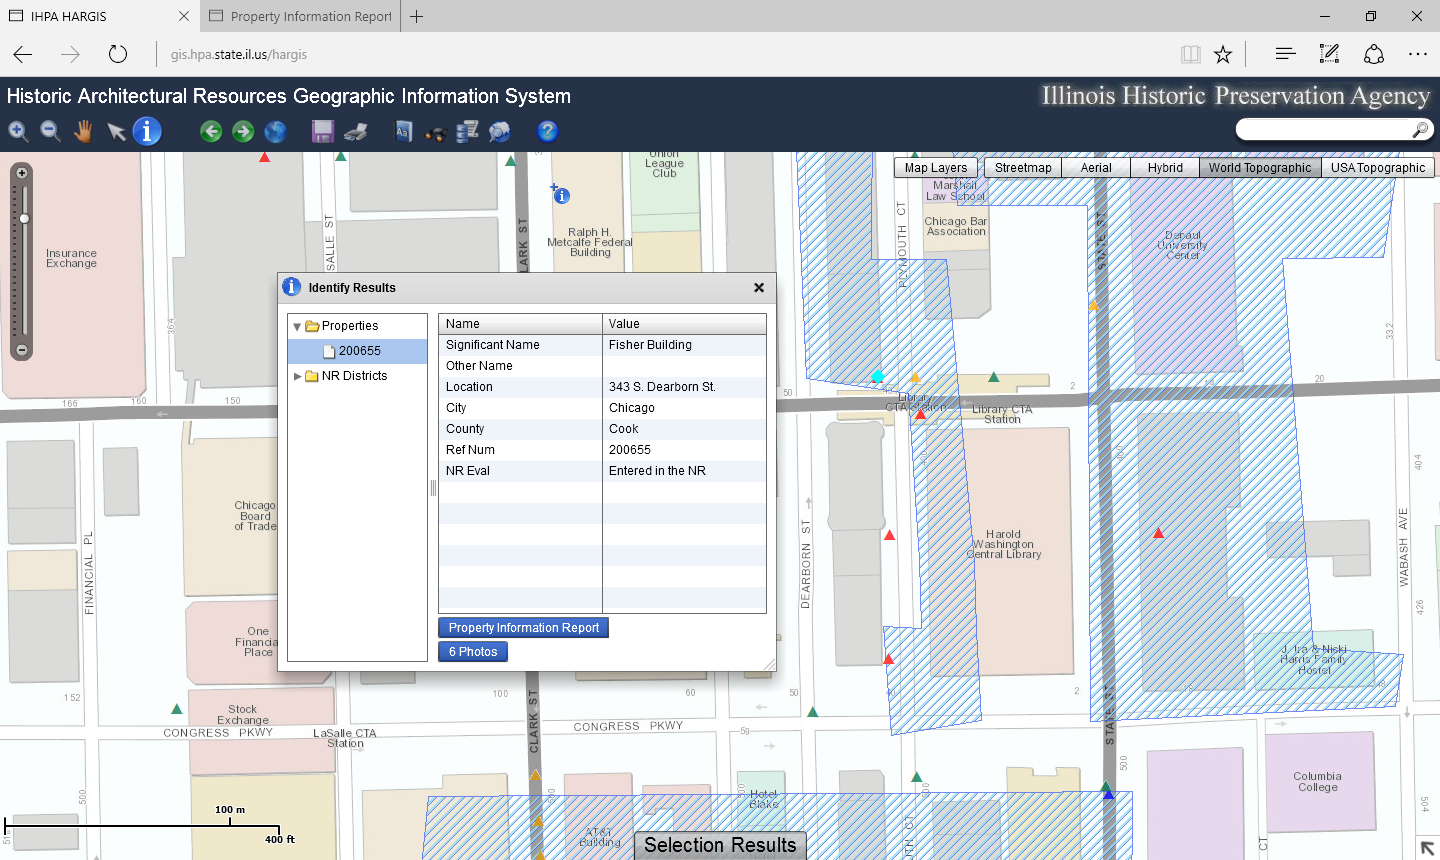The image size is (1440, 860).
Task: Activate the pan hand tool
Action: pyautogui.click(x=83, y=131)
